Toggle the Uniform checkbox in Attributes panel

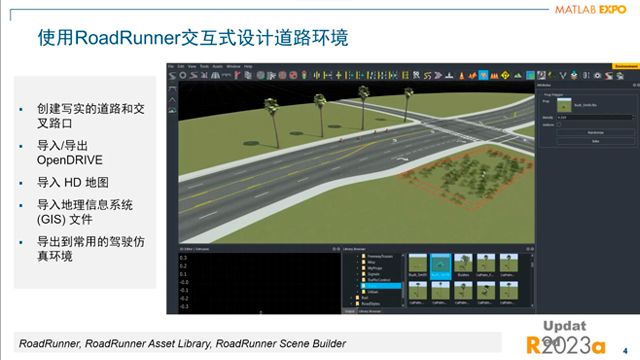tap(559, 124)
